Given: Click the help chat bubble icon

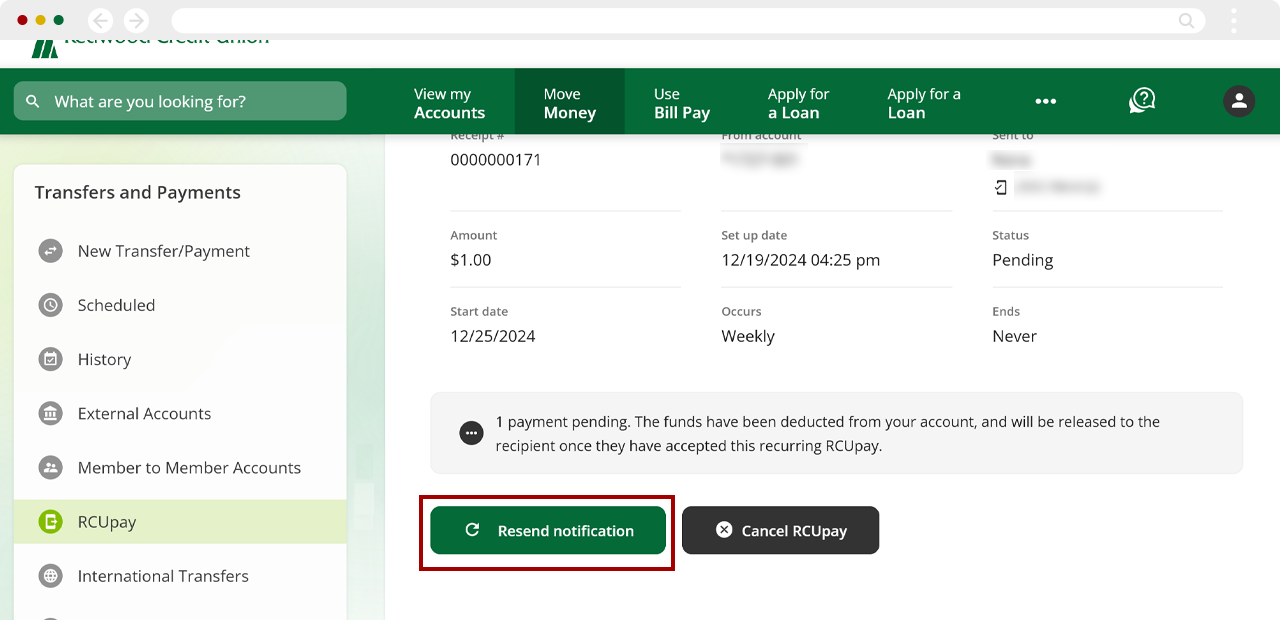Looking at the screenshot, I should pos(1142,100).
